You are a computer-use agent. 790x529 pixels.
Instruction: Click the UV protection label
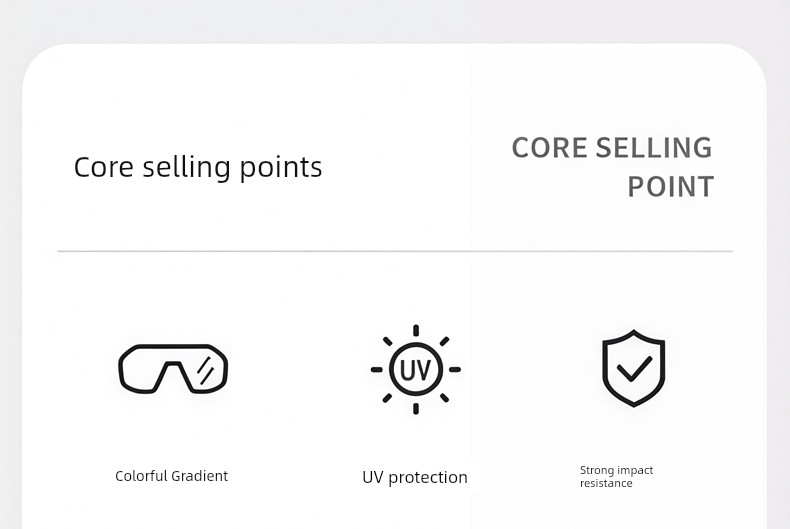point(415,477)
